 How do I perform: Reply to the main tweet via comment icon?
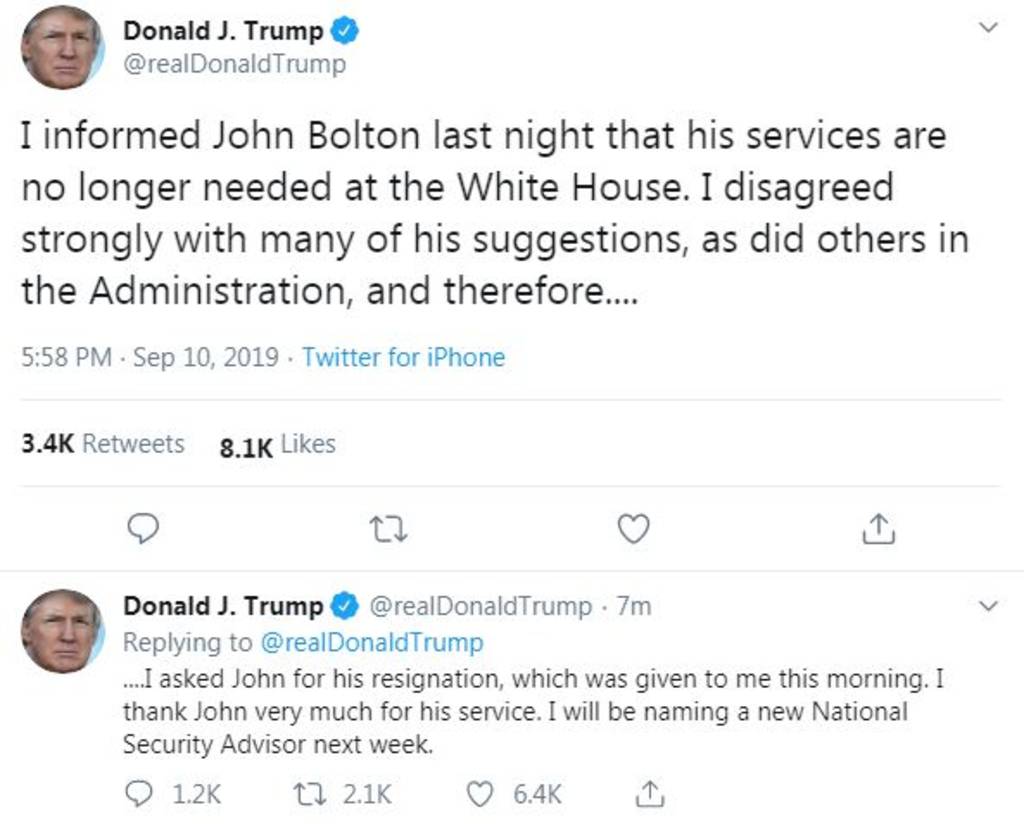pyautogui.click(x=144, y=528)
